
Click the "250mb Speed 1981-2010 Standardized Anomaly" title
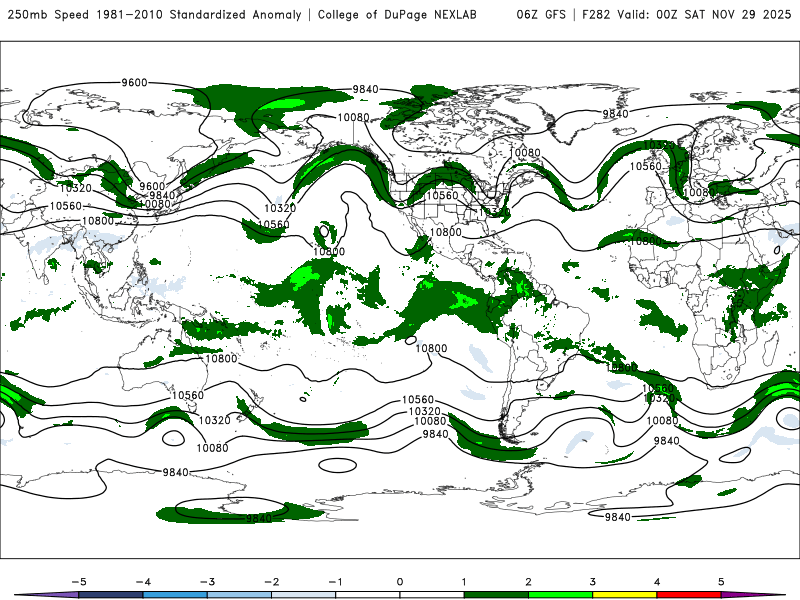point(155,14)
